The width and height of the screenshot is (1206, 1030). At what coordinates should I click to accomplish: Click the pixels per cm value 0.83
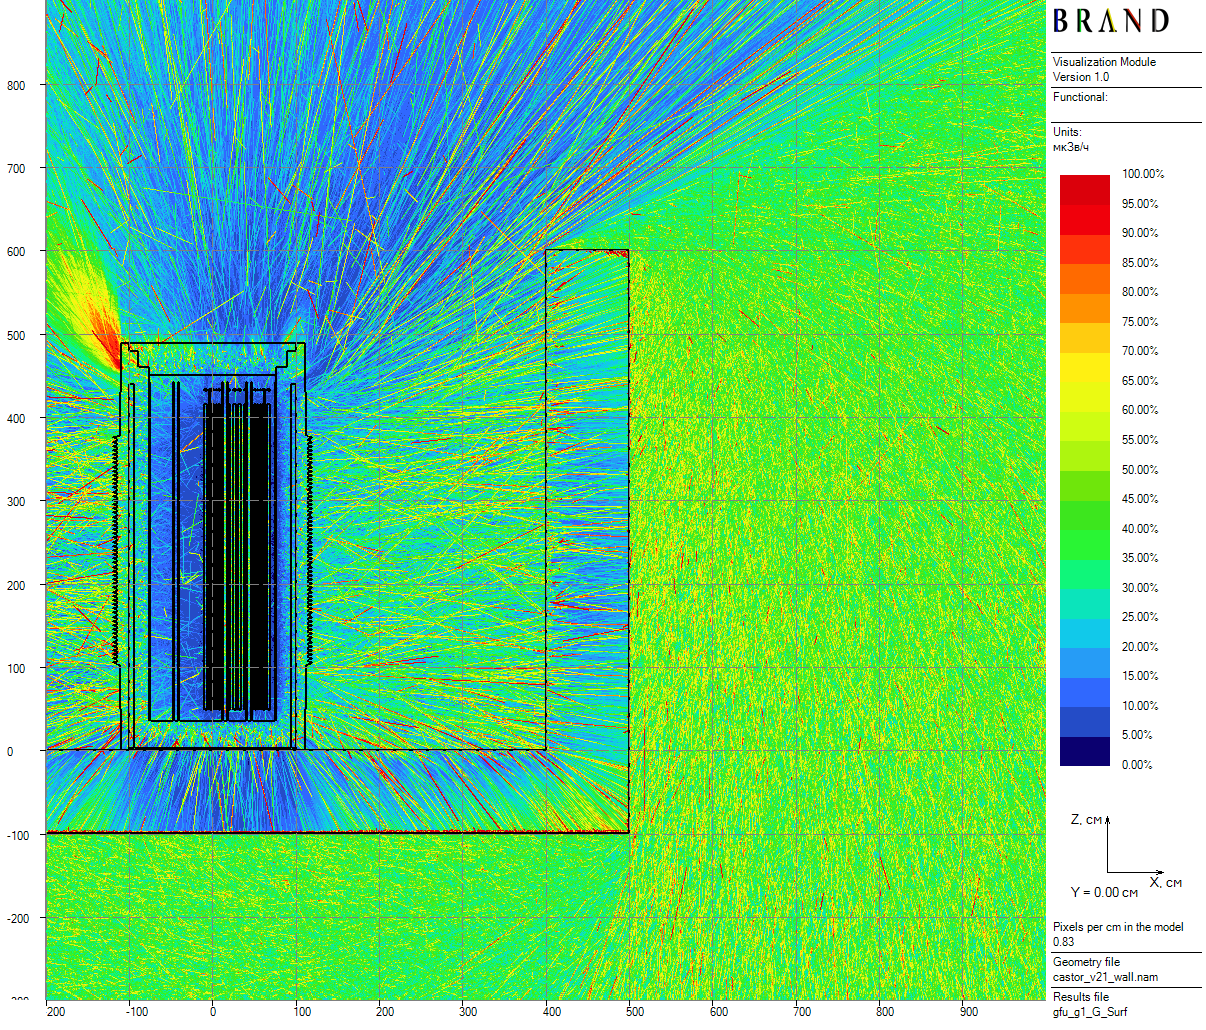(1063, 942)
